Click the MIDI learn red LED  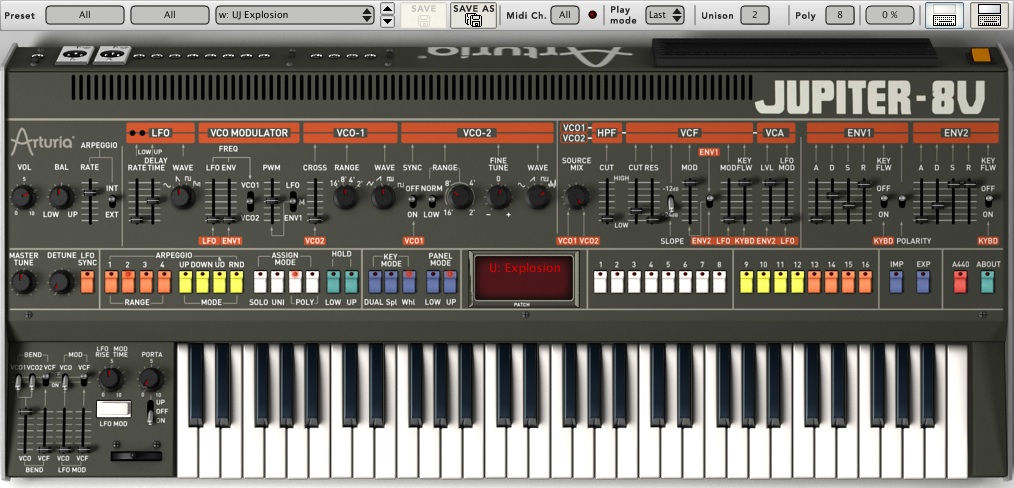(592, 14)
